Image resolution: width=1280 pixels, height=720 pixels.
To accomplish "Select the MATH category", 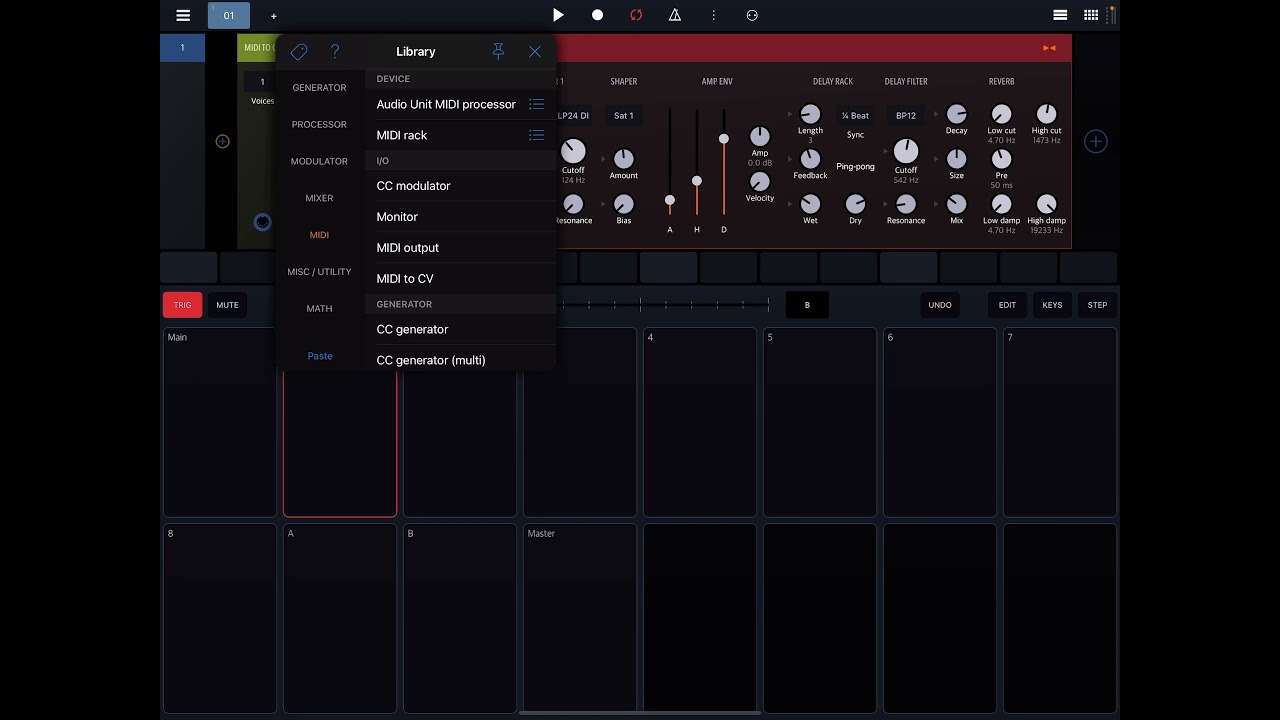I will 319,309.
